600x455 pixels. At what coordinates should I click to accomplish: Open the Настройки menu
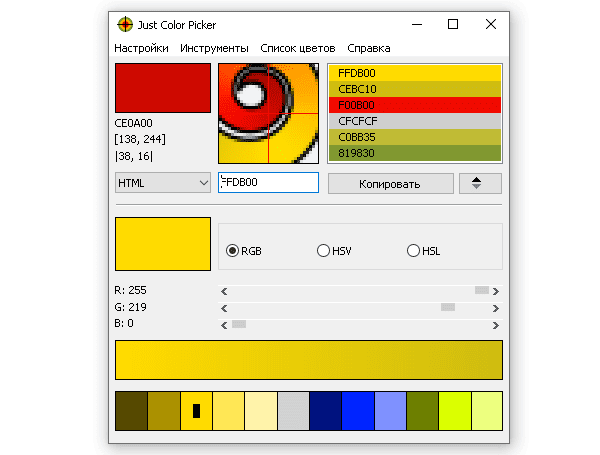click(141, 48)
